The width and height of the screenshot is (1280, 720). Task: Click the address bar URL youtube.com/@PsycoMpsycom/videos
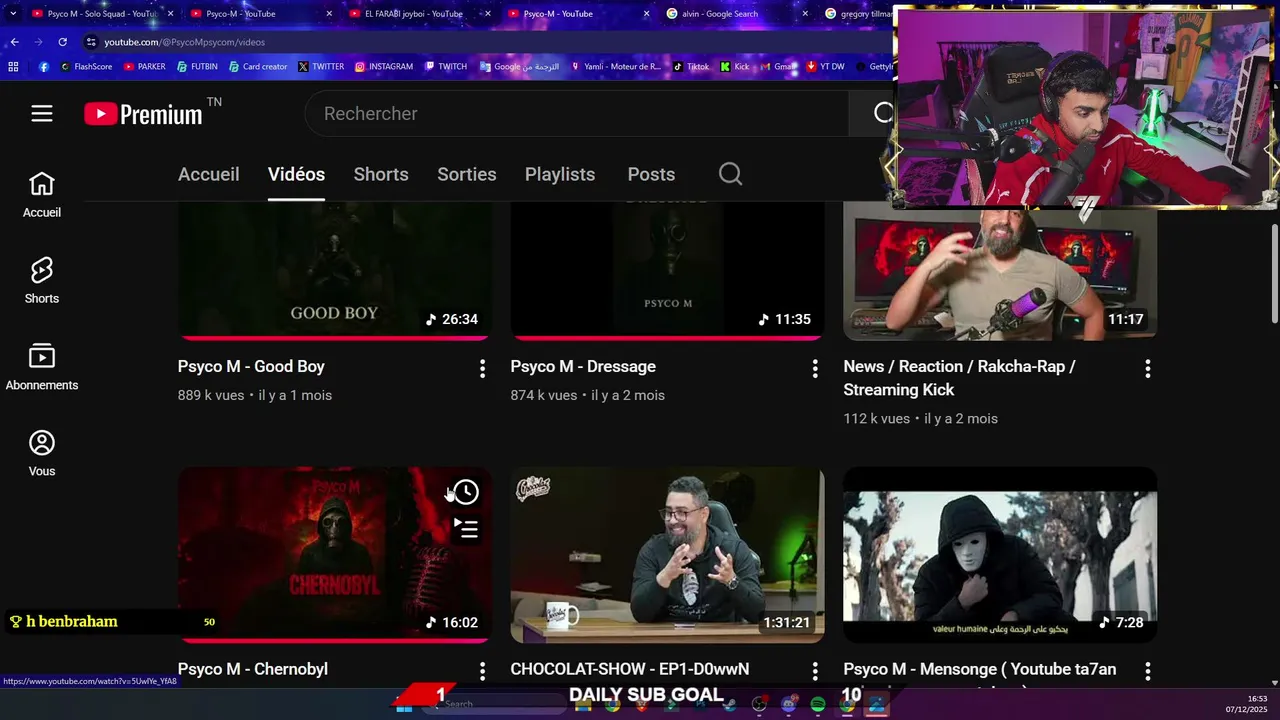(185, 42)
